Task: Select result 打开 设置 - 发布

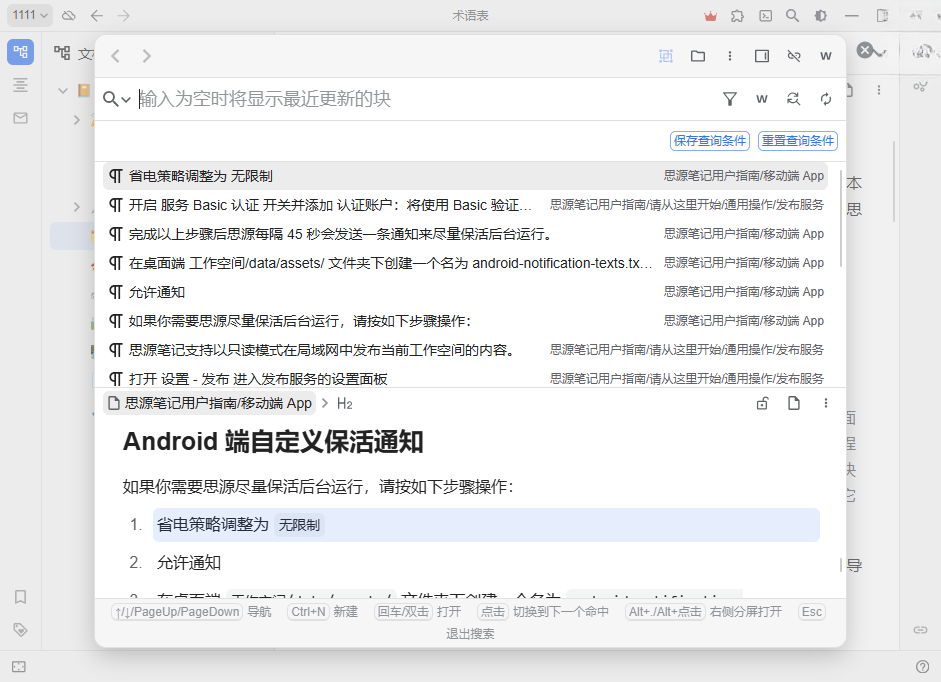Action: pyautogui.click(x=465, y=379)
